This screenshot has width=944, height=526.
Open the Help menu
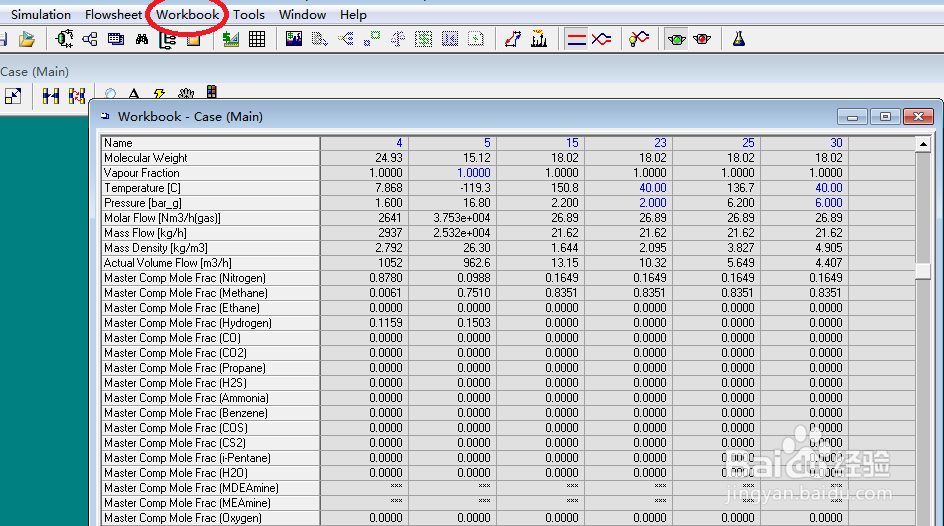point(353,14)
